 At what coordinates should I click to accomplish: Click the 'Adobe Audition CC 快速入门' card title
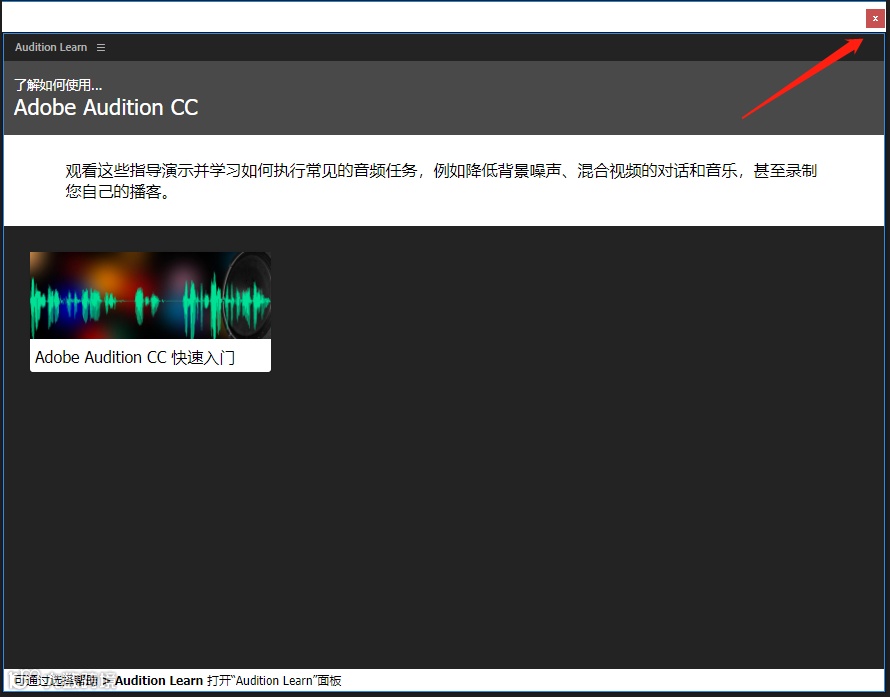coord(135,357)
